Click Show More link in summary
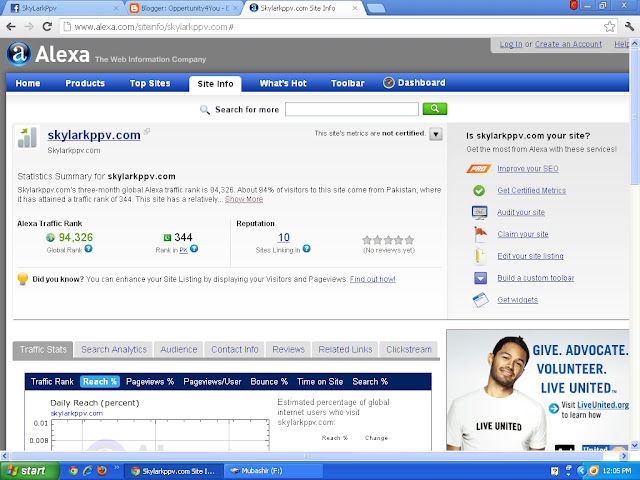Image resolution: width=640 pixels, height=480 pixels. click(244, 199)
